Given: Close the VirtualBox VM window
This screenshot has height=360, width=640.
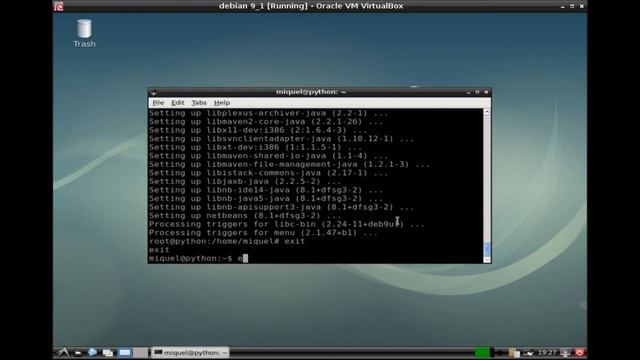Looking at the screenshot, I should pyautogui.click(x=582, y=6).
